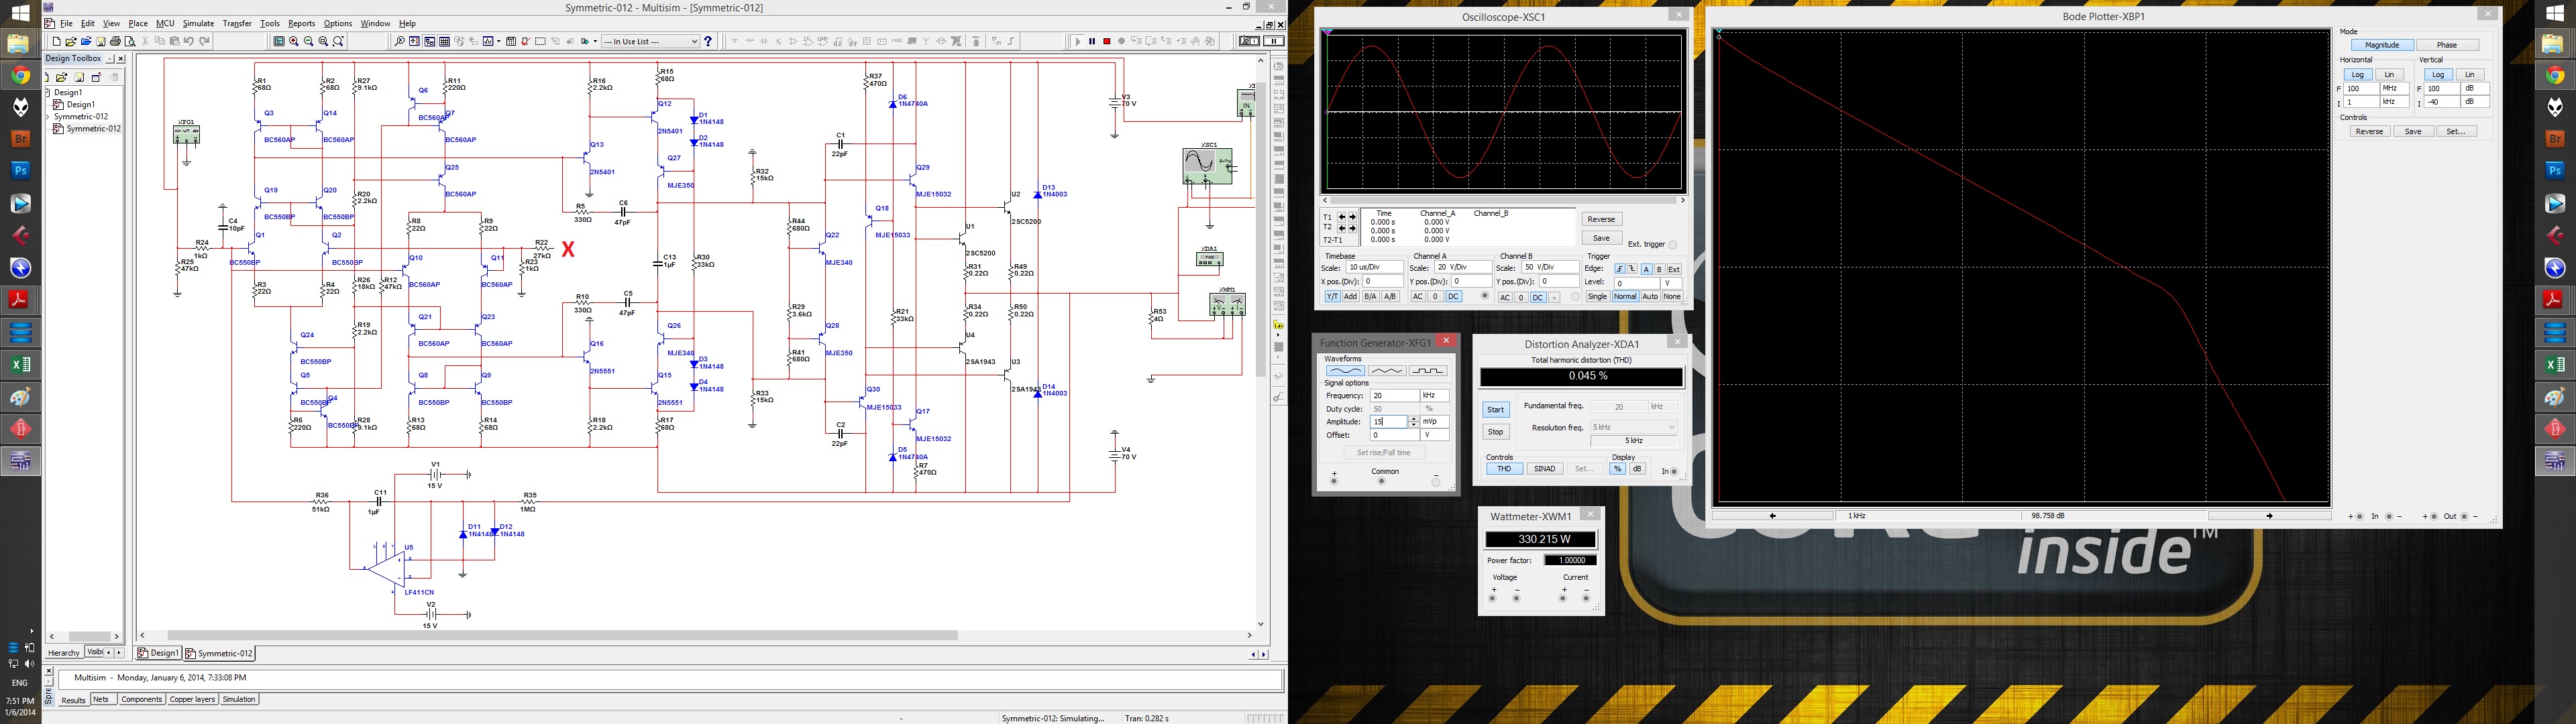Open Function Generator offset unit V dropdown
This screenshot has width=2576, height=724.
(x=1435, y=435)
